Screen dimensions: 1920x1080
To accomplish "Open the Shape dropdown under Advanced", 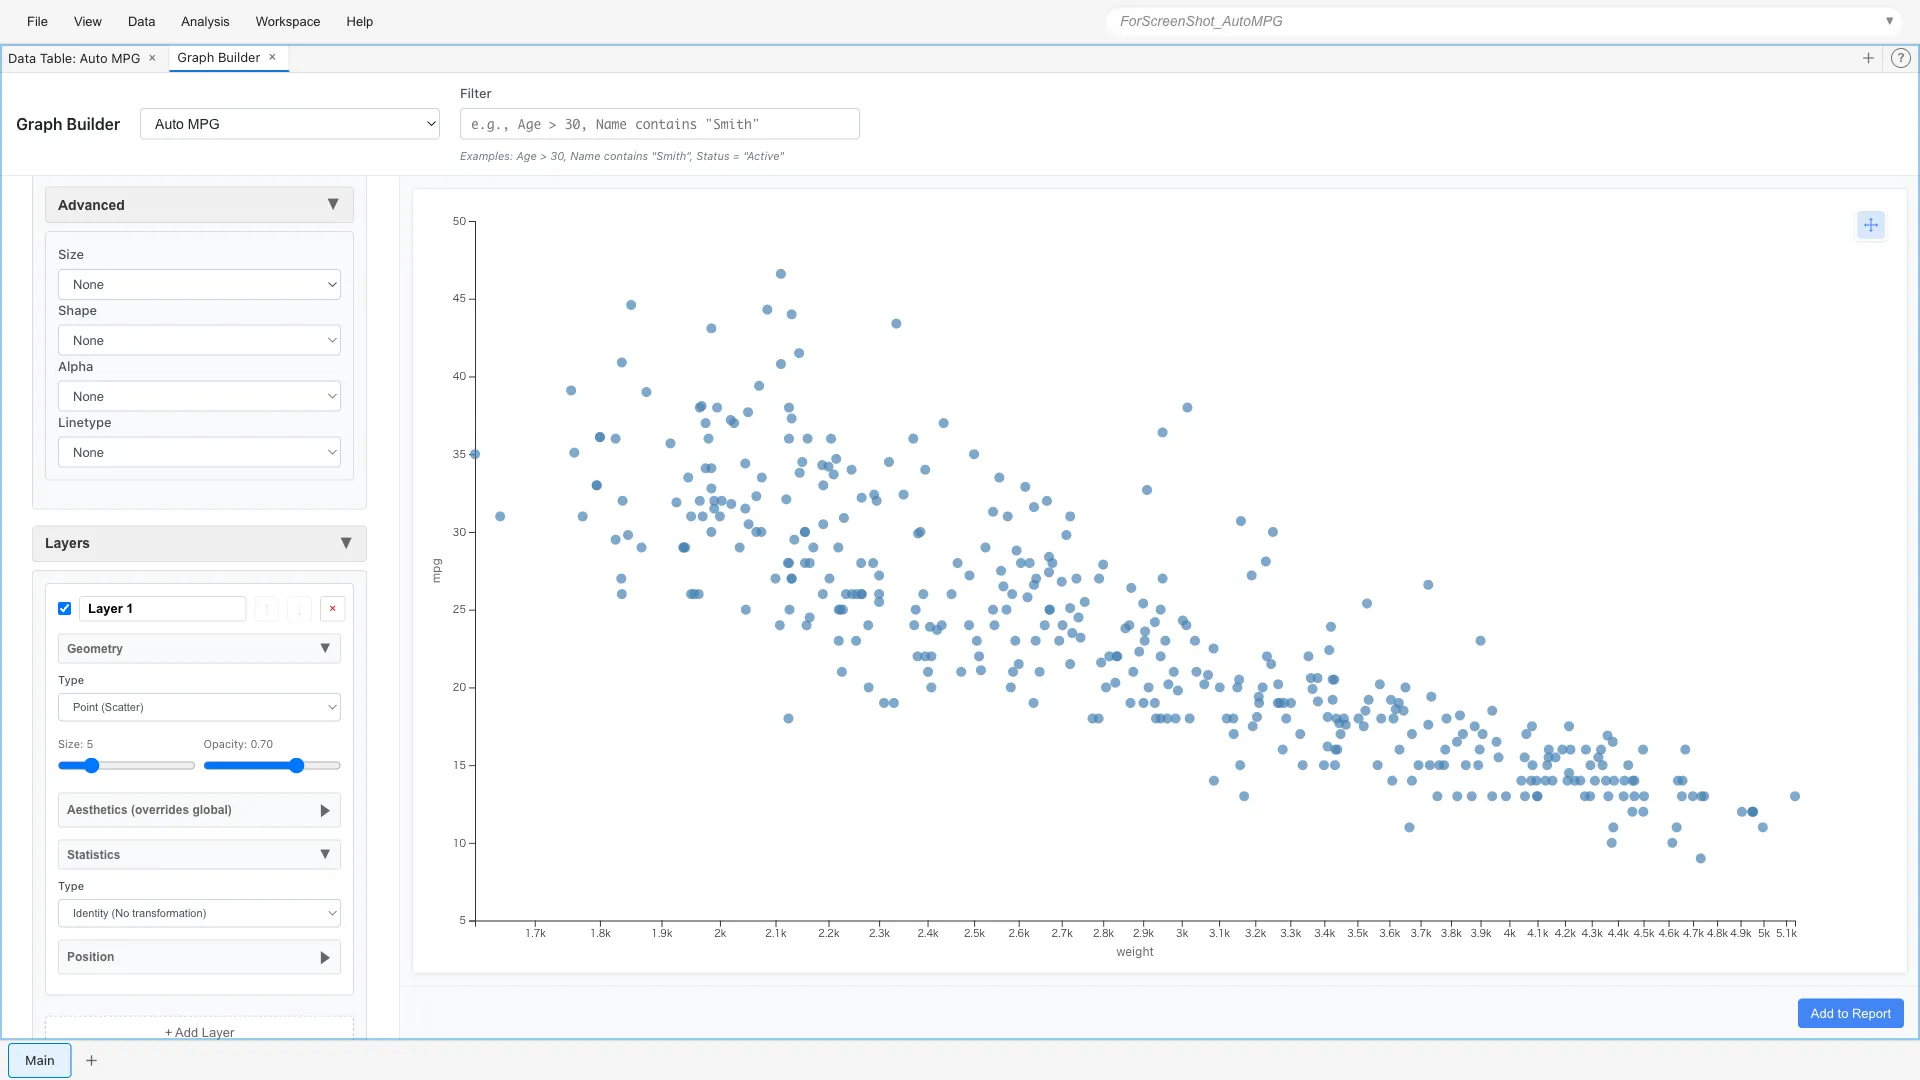I will pyautogui.click(x=199, y=340).
